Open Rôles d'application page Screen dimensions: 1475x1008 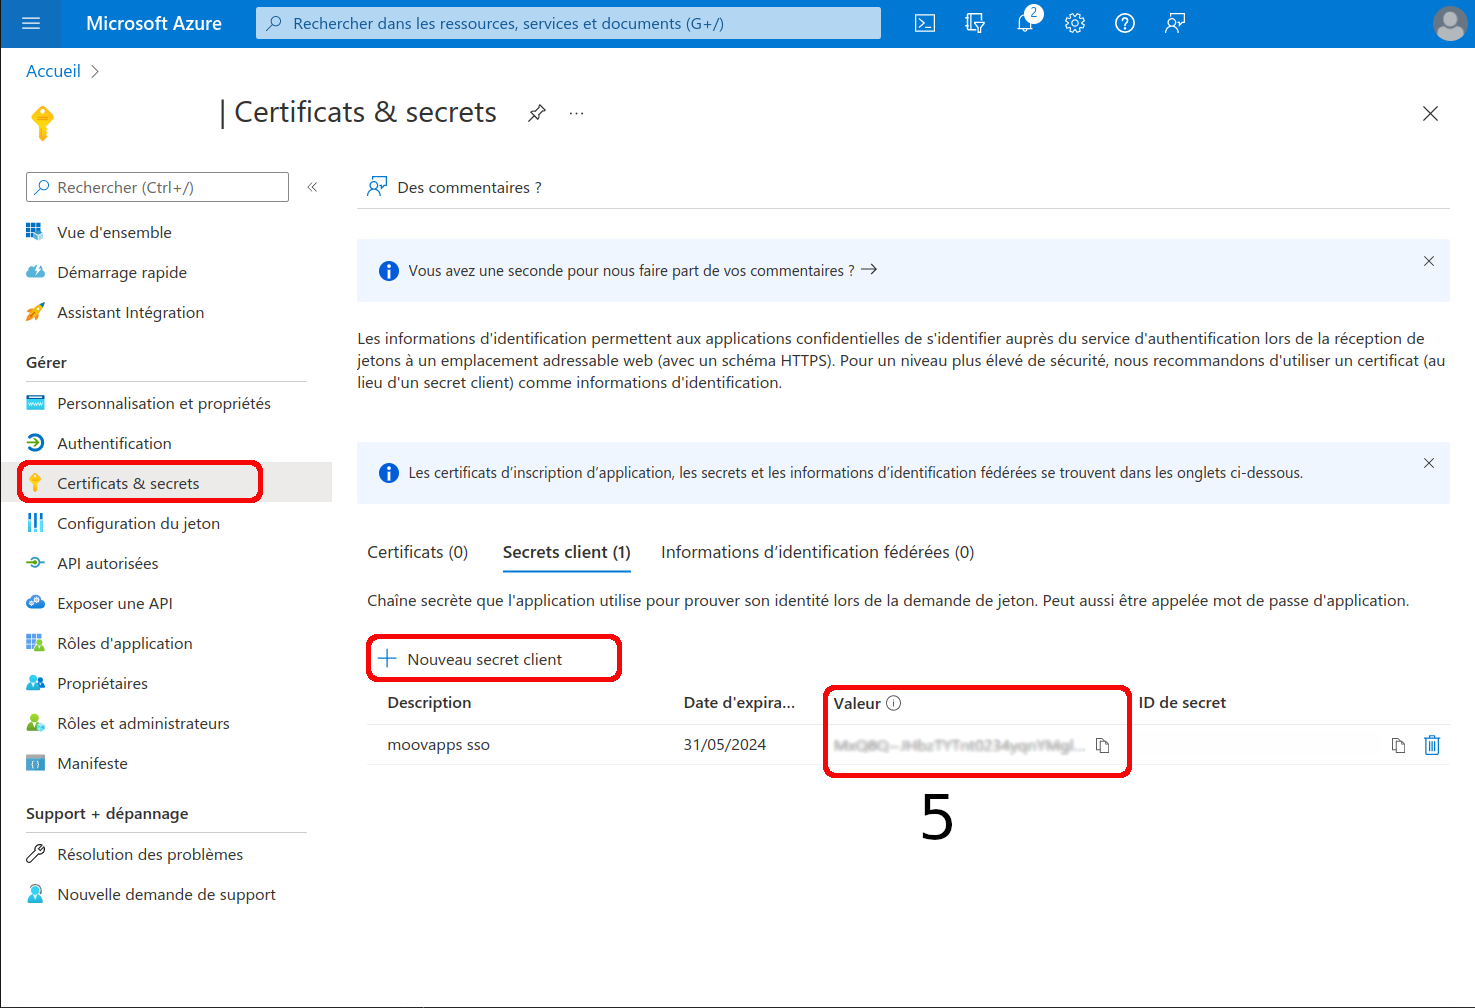pos(124,643)
